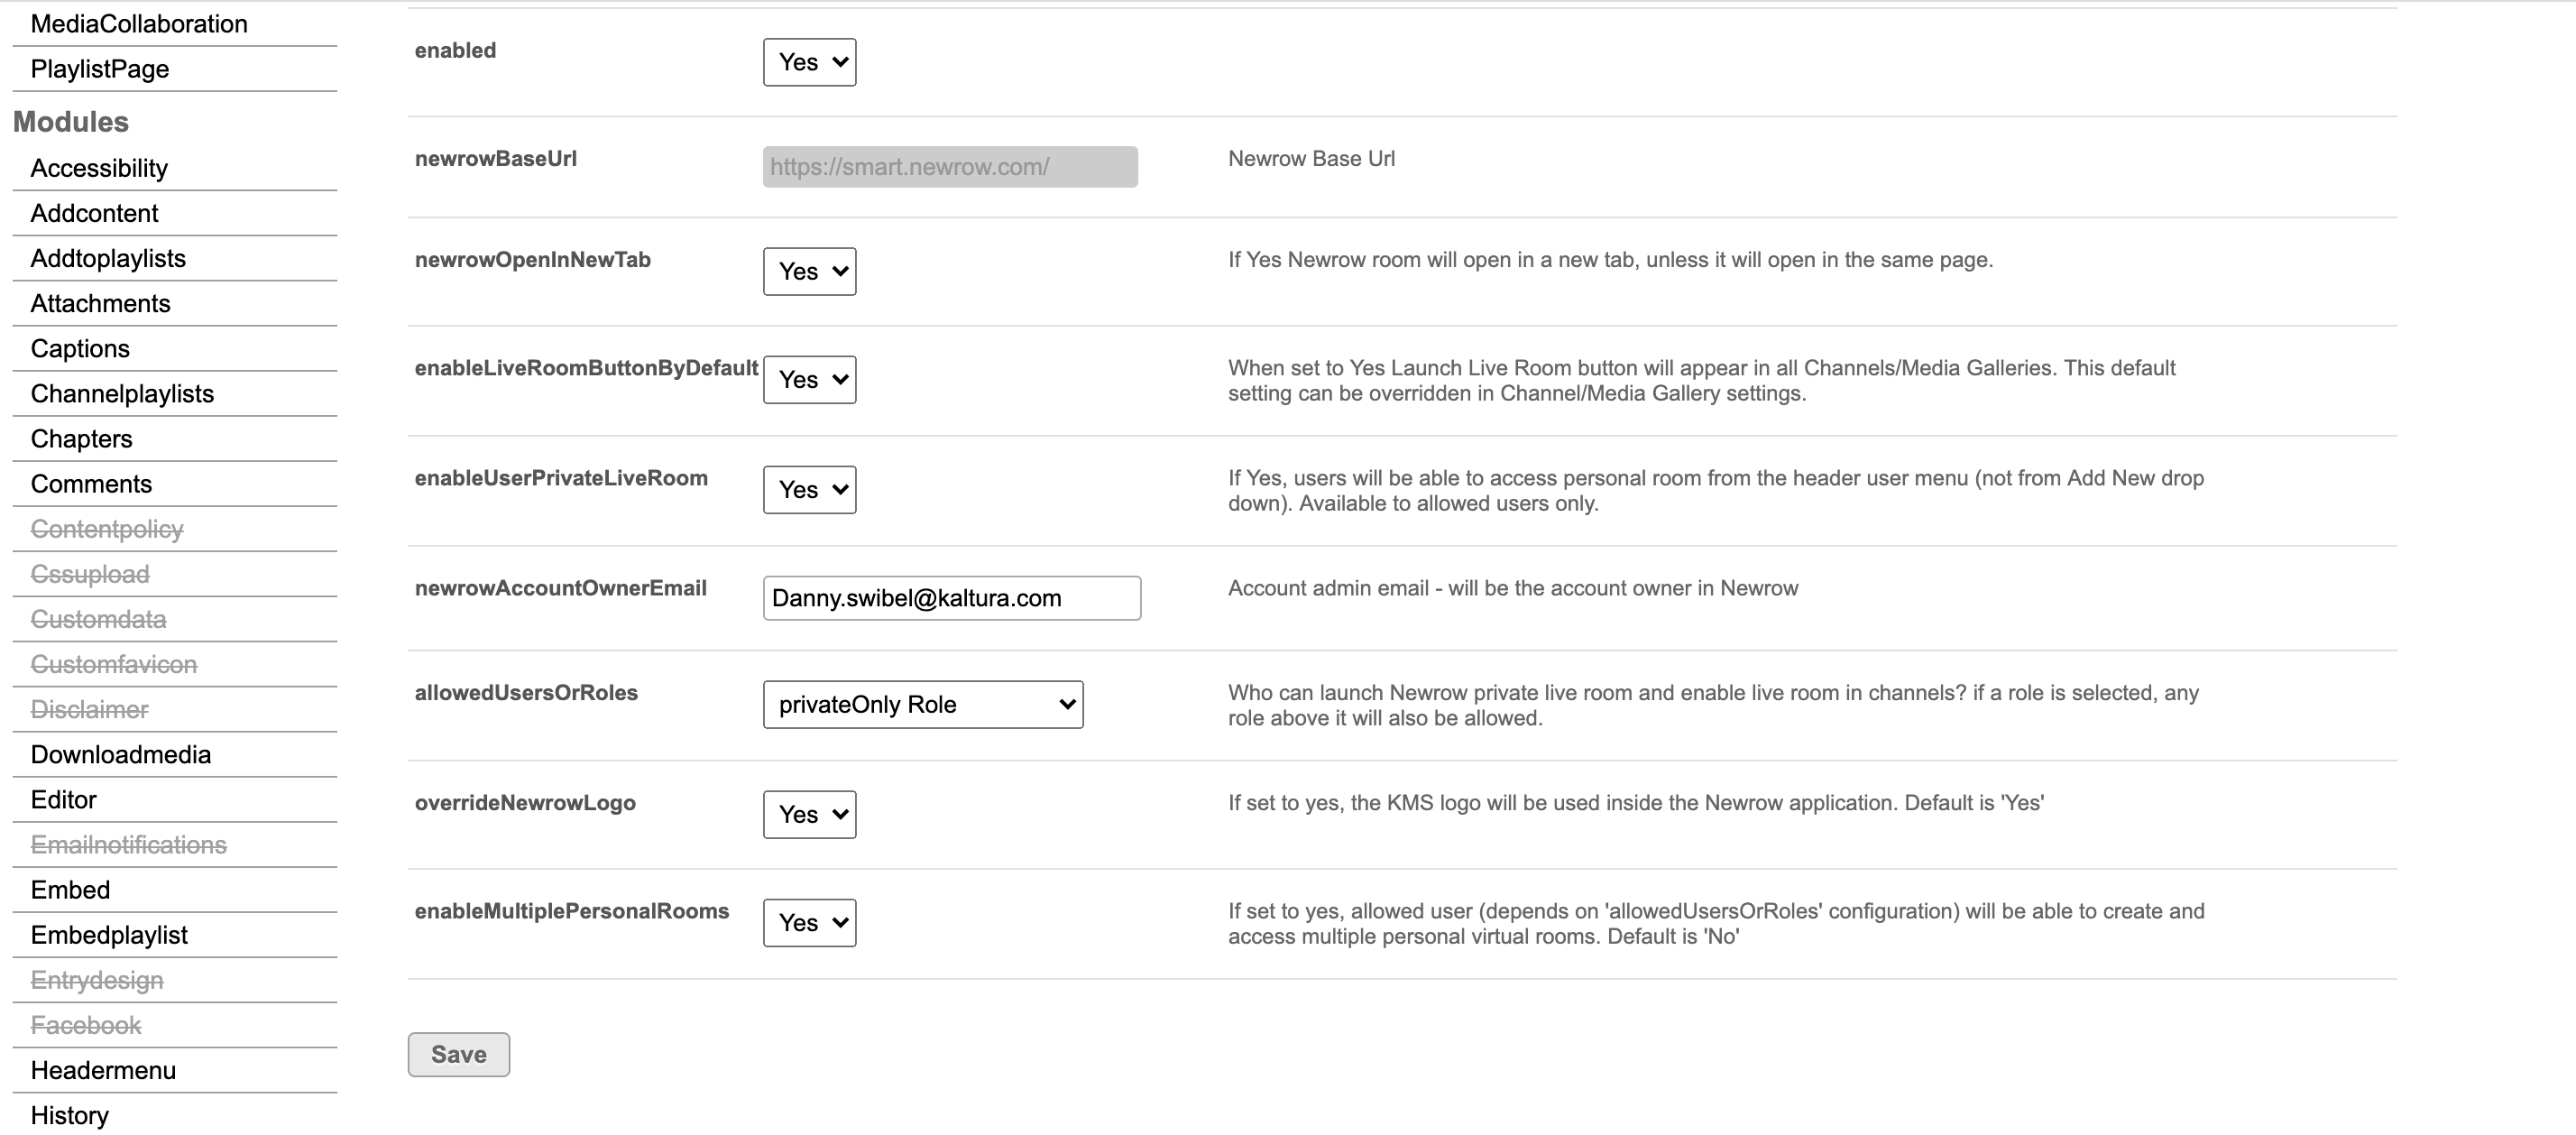Open the Accessibility module

tap(99, 168)
